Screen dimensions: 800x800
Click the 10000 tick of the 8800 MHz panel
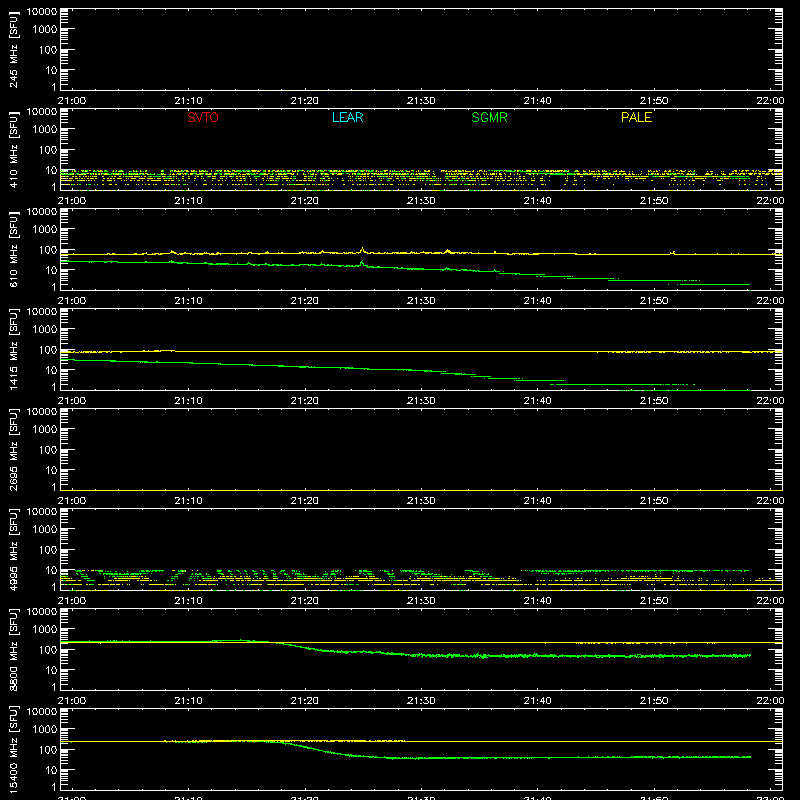click(42, 612)
